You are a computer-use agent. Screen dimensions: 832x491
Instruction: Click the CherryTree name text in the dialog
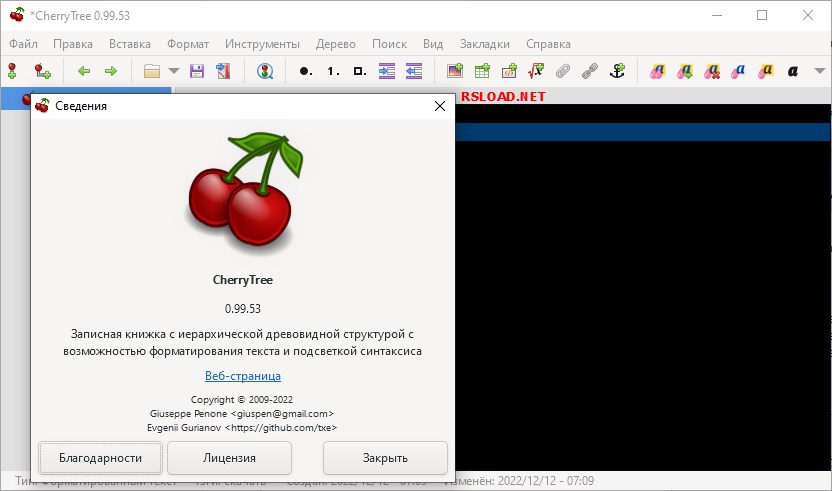242,280
